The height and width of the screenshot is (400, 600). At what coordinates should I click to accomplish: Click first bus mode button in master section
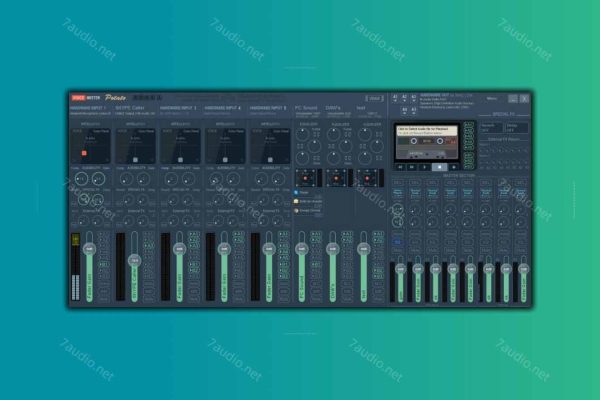pyautogui.click(x=398, y=192)
